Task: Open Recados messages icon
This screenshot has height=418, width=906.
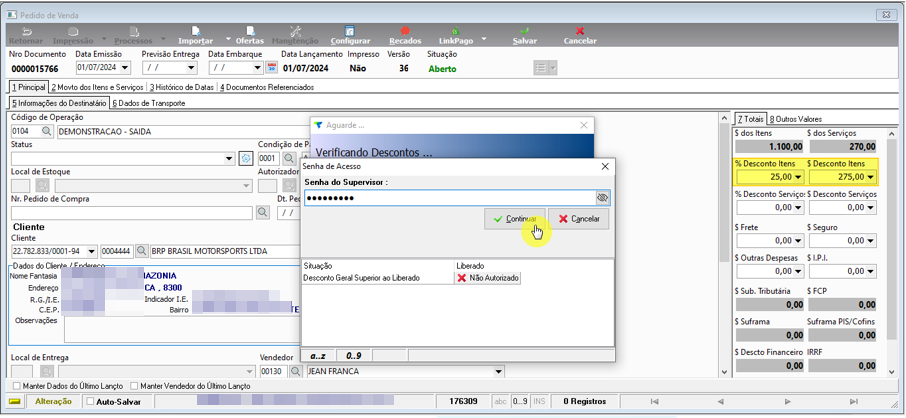Action: 405,36
